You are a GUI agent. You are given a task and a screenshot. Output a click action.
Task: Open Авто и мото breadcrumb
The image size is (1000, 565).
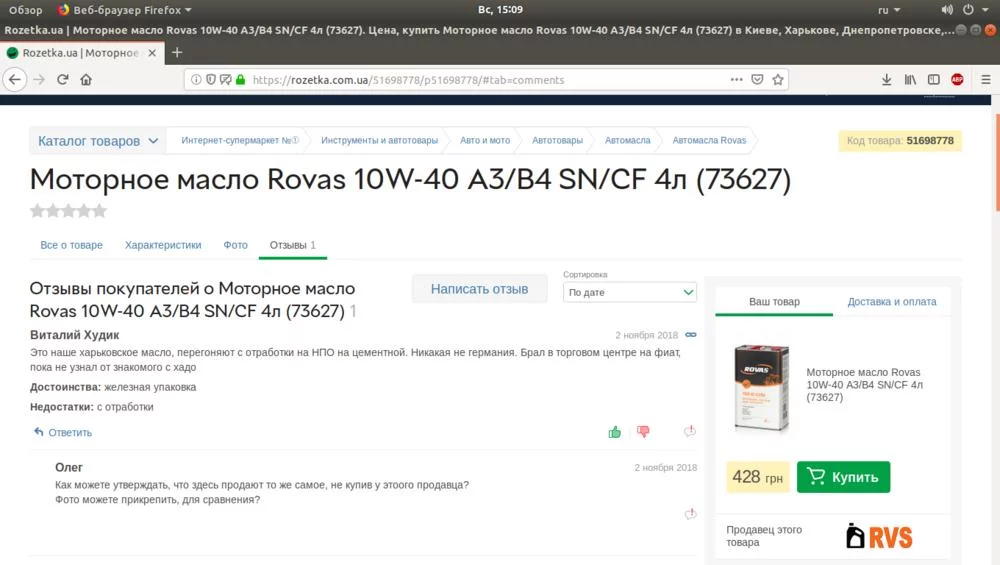485,140
